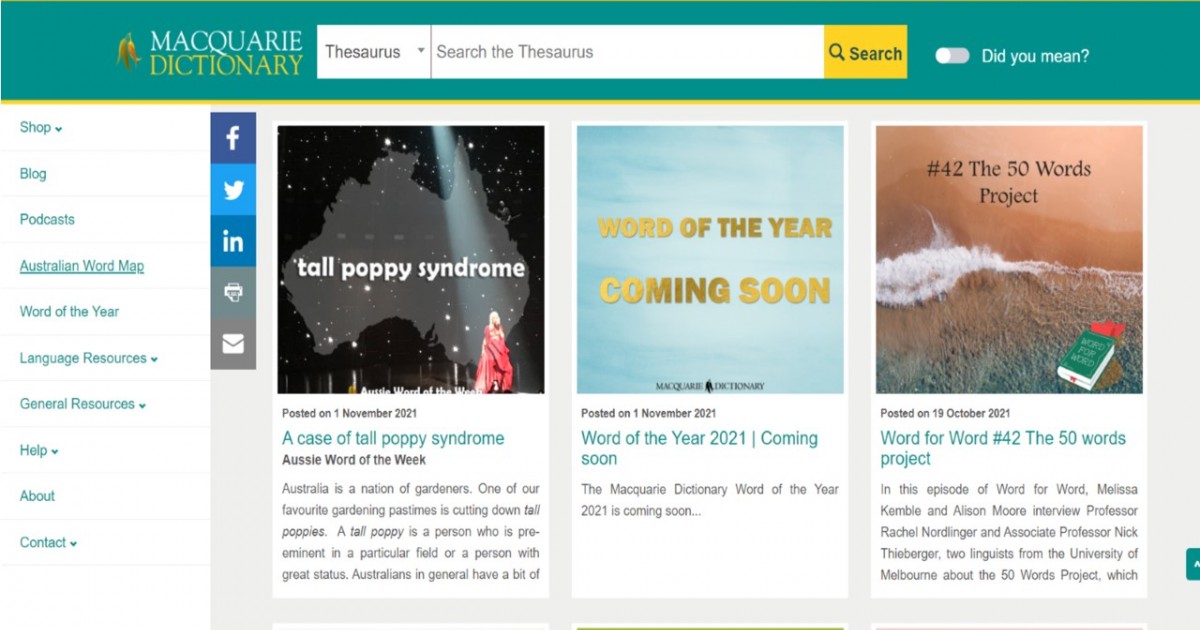Click the 'Macquarie Dictionary Word of the Year 2021 is coming soon' excerpt
1200x630 pixels.
pyautogui.click(x=710, y=500)
